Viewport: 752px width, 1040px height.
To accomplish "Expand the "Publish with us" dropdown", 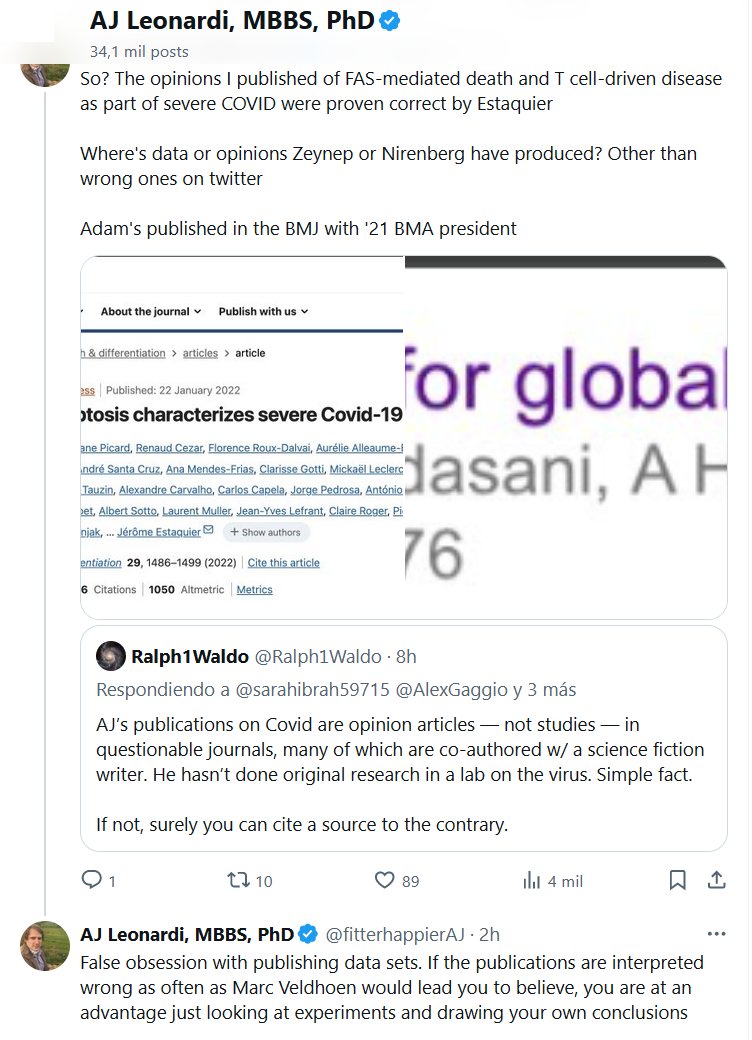I will click(x=263, y=311).
